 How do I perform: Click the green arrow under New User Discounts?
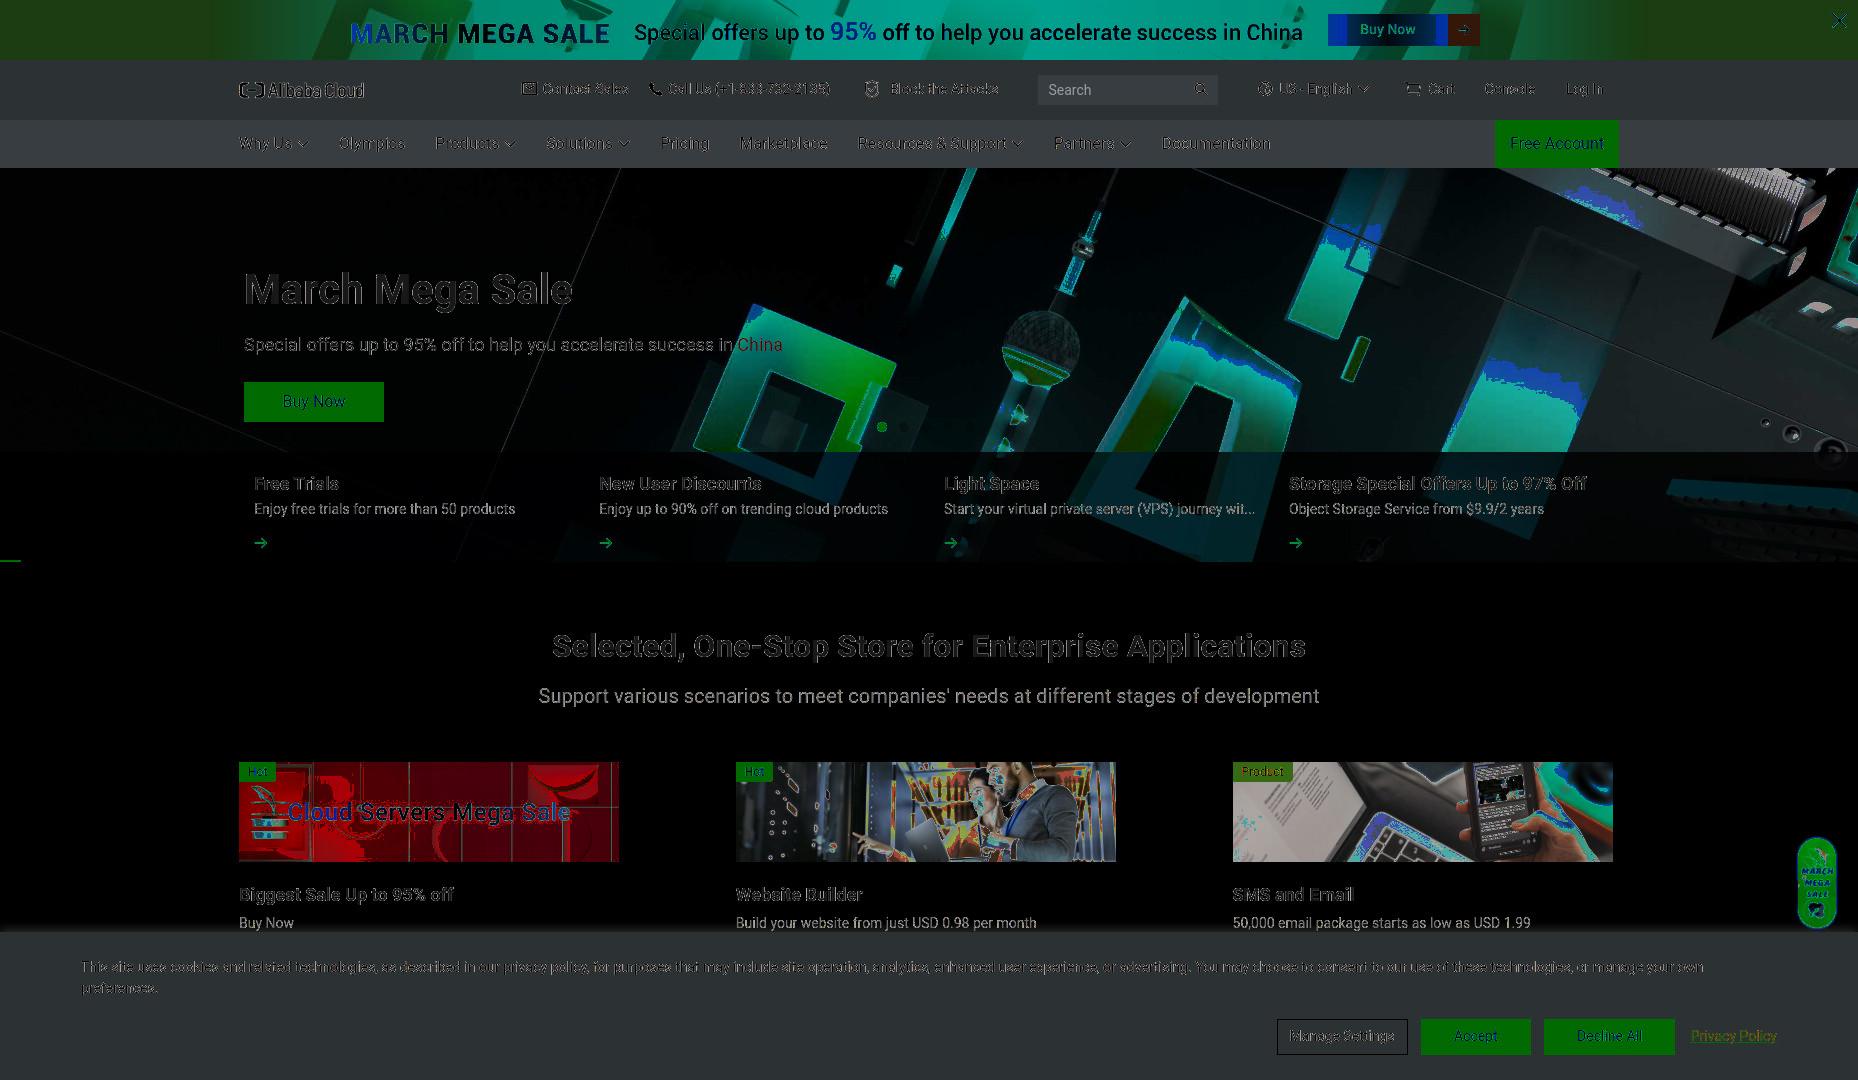[606, 543]
